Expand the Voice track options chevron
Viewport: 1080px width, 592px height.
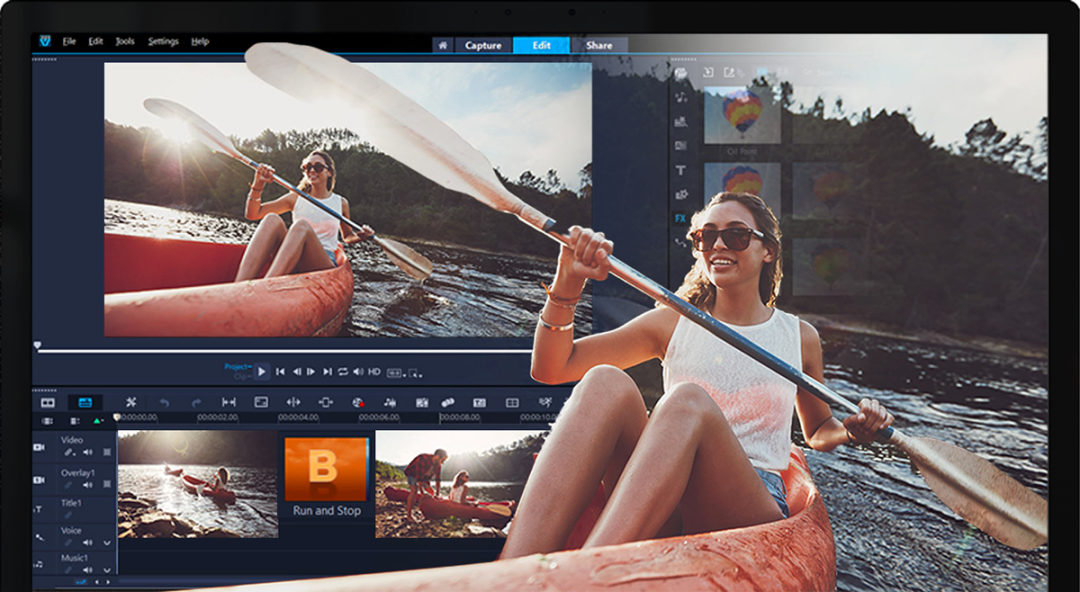pos(107,543)
